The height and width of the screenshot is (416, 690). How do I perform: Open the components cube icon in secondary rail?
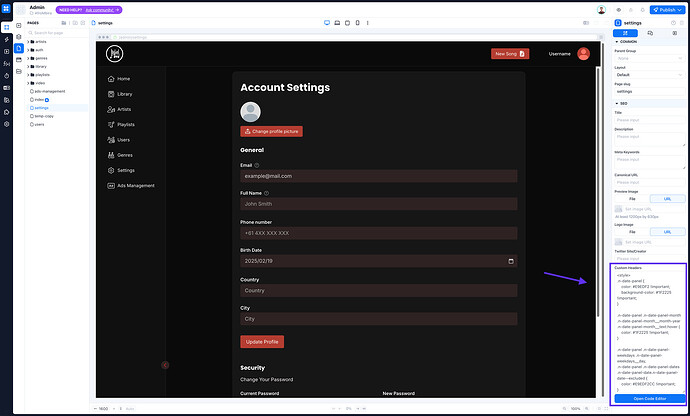point(18,37)
